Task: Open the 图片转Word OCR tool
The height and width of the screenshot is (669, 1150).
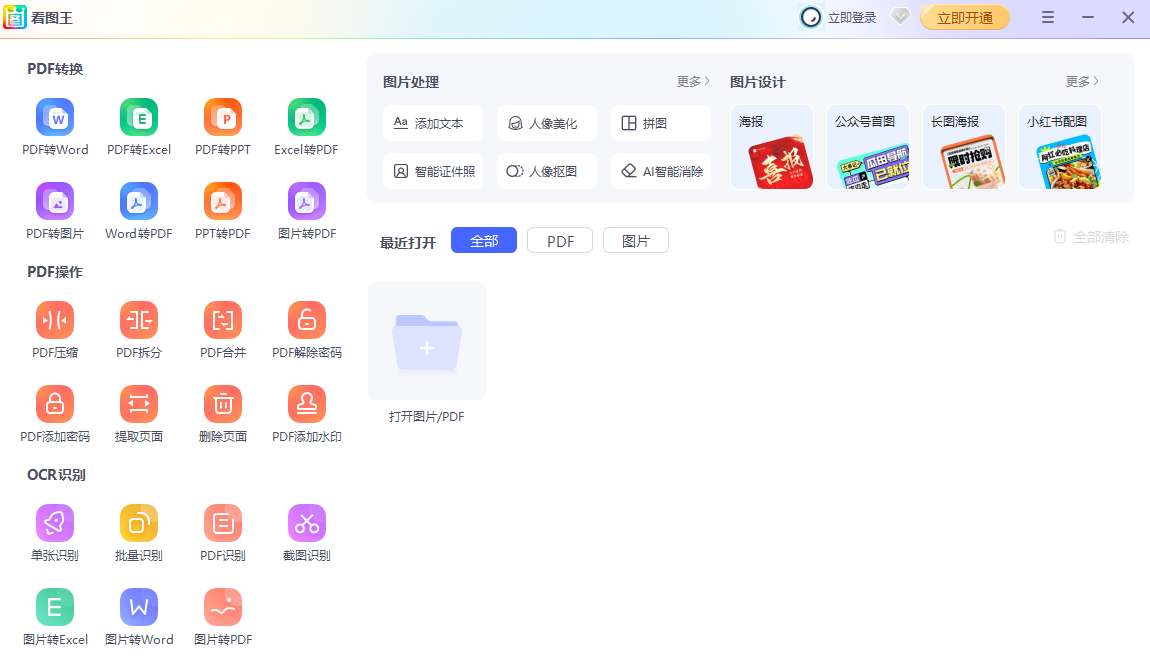Action: pos(139,614)
